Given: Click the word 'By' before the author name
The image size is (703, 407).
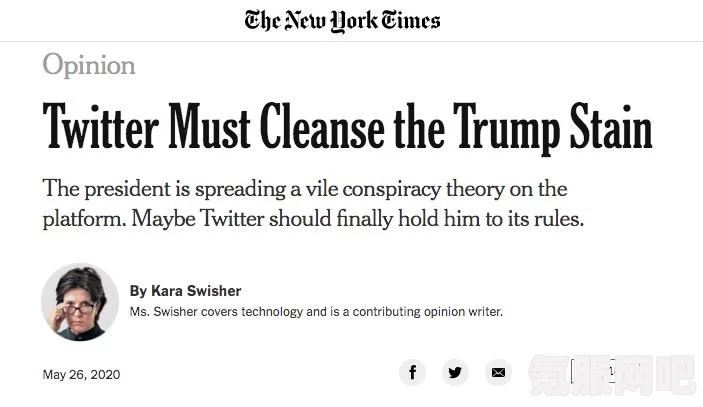Looking at the screenshot, I should [138, 291].
